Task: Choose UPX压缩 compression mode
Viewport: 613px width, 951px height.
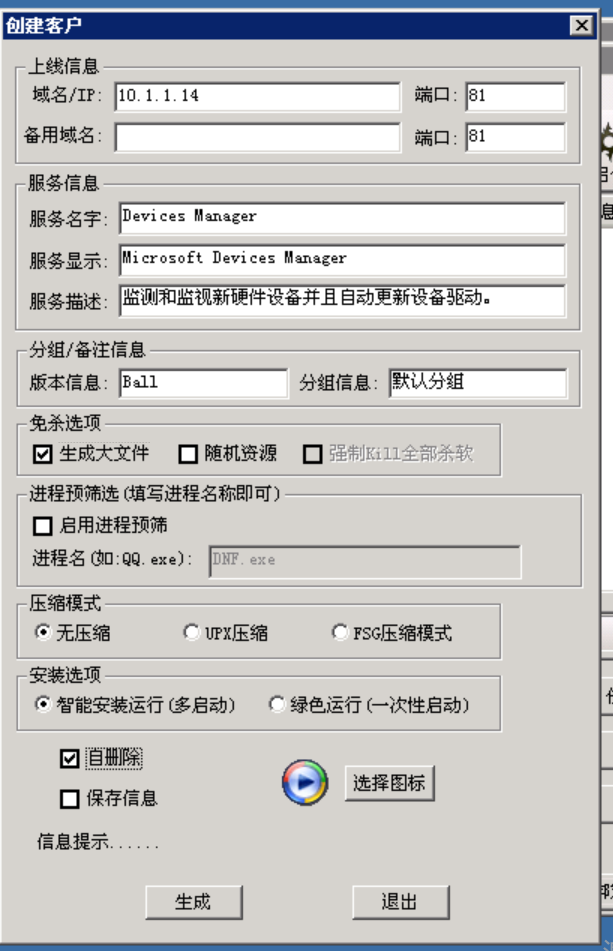Action: pos(192,633)
